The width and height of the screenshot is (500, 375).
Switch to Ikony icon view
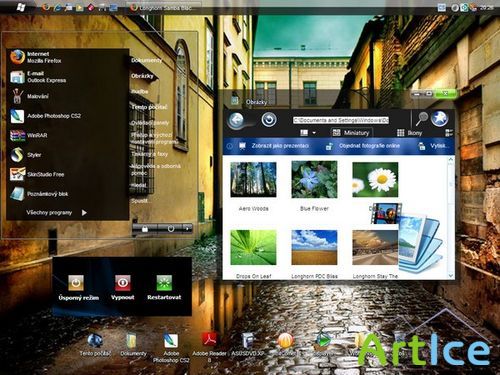pyautogui.click(x=409, y=133)
